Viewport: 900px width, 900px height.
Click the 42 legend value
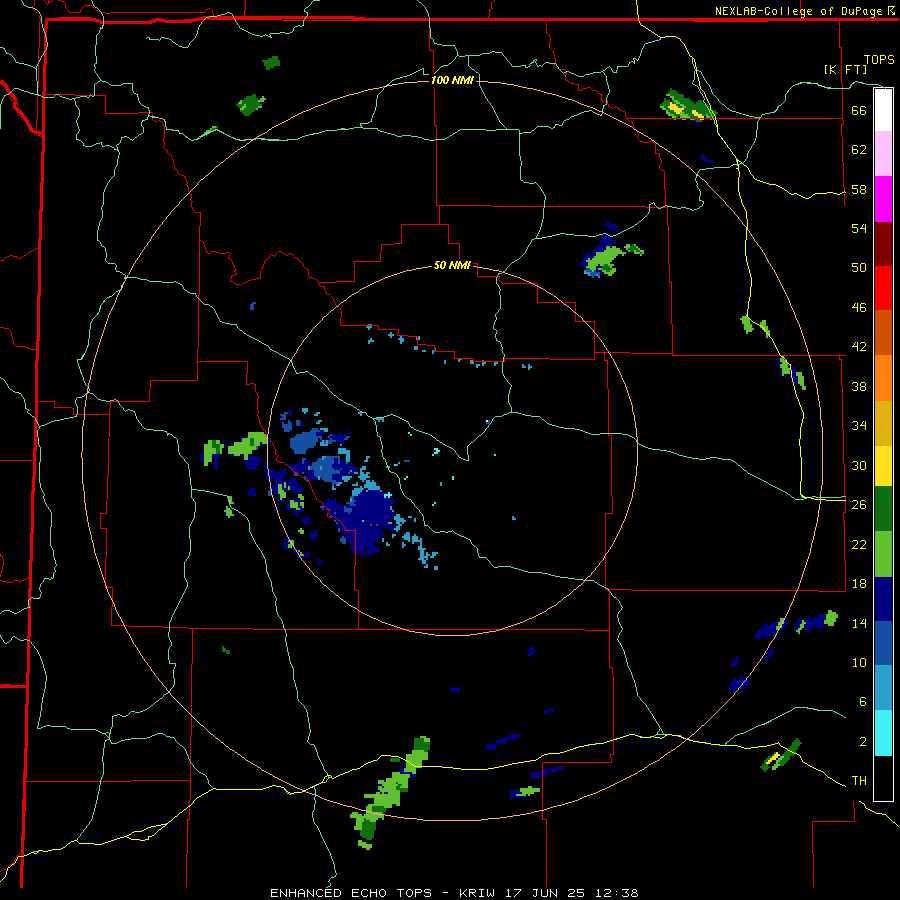[859, 347]
